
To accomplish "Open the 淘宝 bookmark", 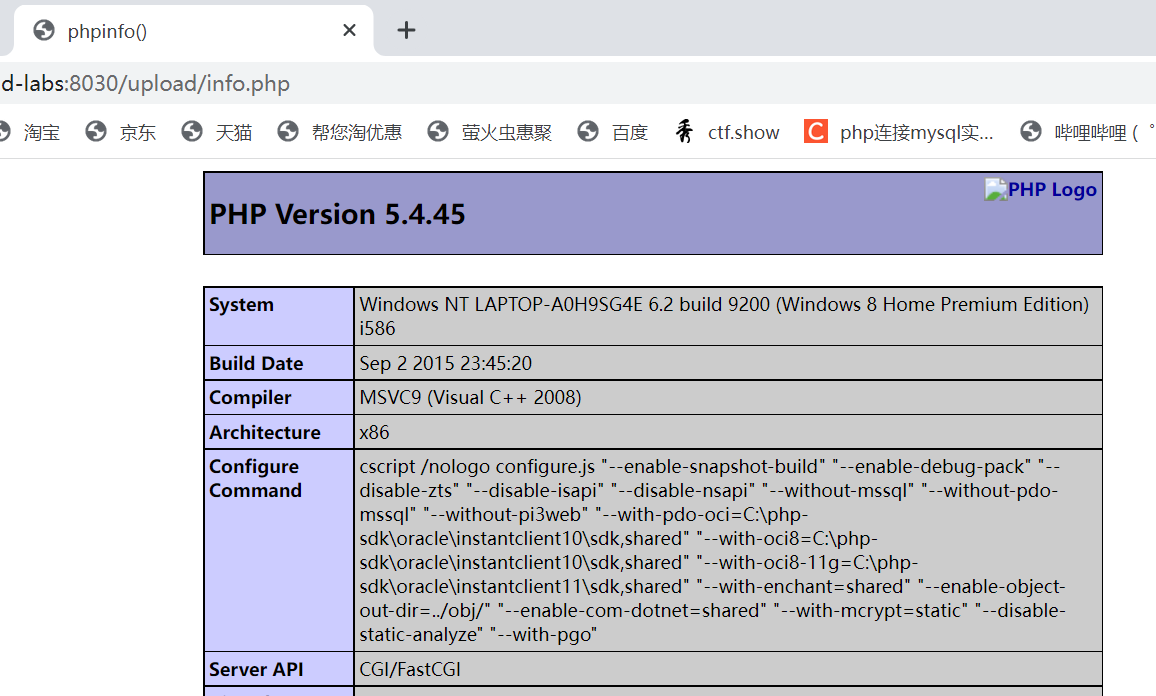I will pyautogui.click(x=30, y=132).
